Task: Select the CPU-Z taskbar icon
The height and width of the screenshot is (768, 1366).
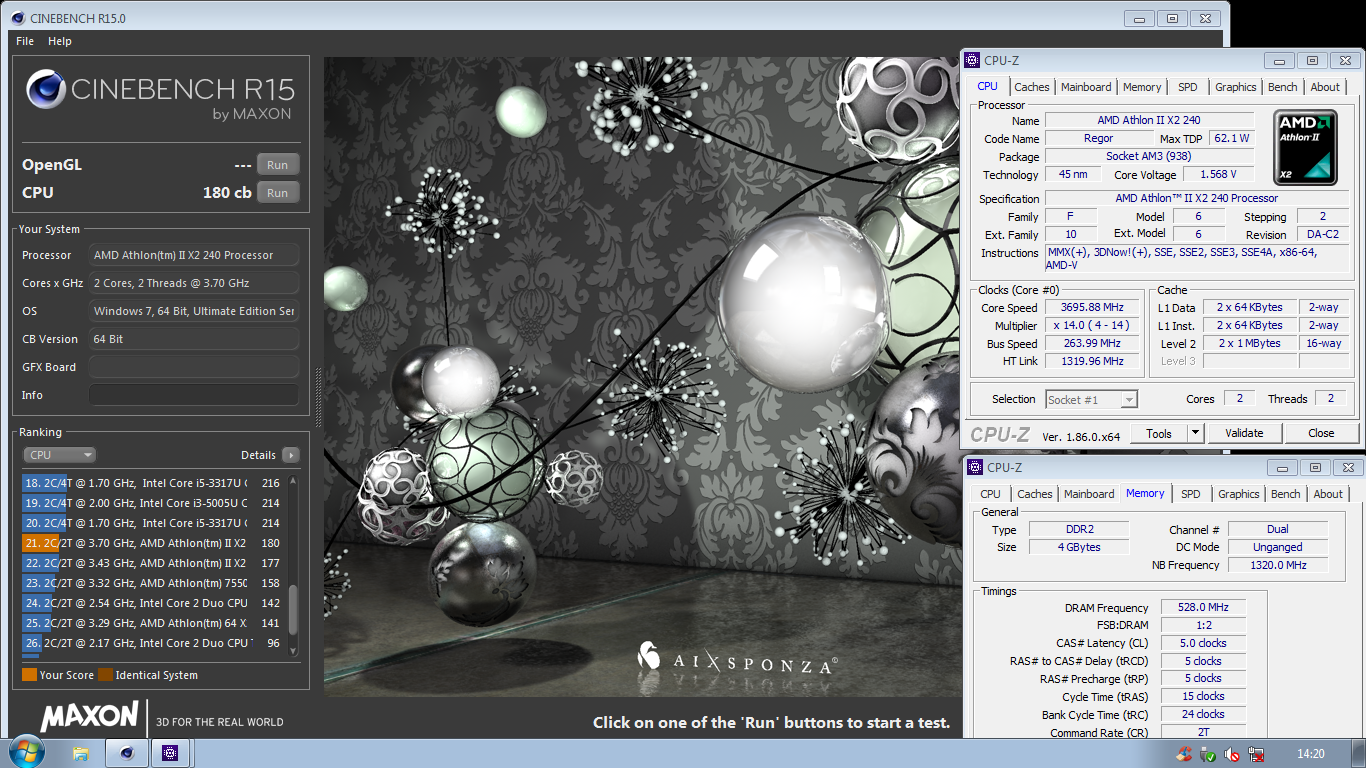Action: click(x=170, y=753)
